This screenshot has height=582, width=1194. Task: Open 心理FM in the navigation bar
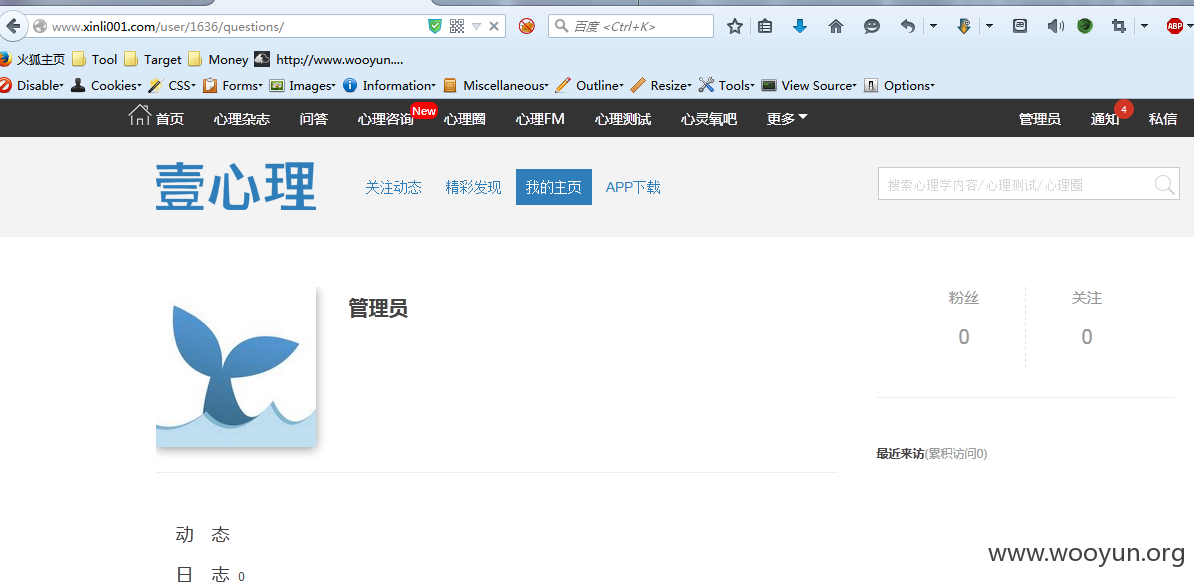(540, 119)
